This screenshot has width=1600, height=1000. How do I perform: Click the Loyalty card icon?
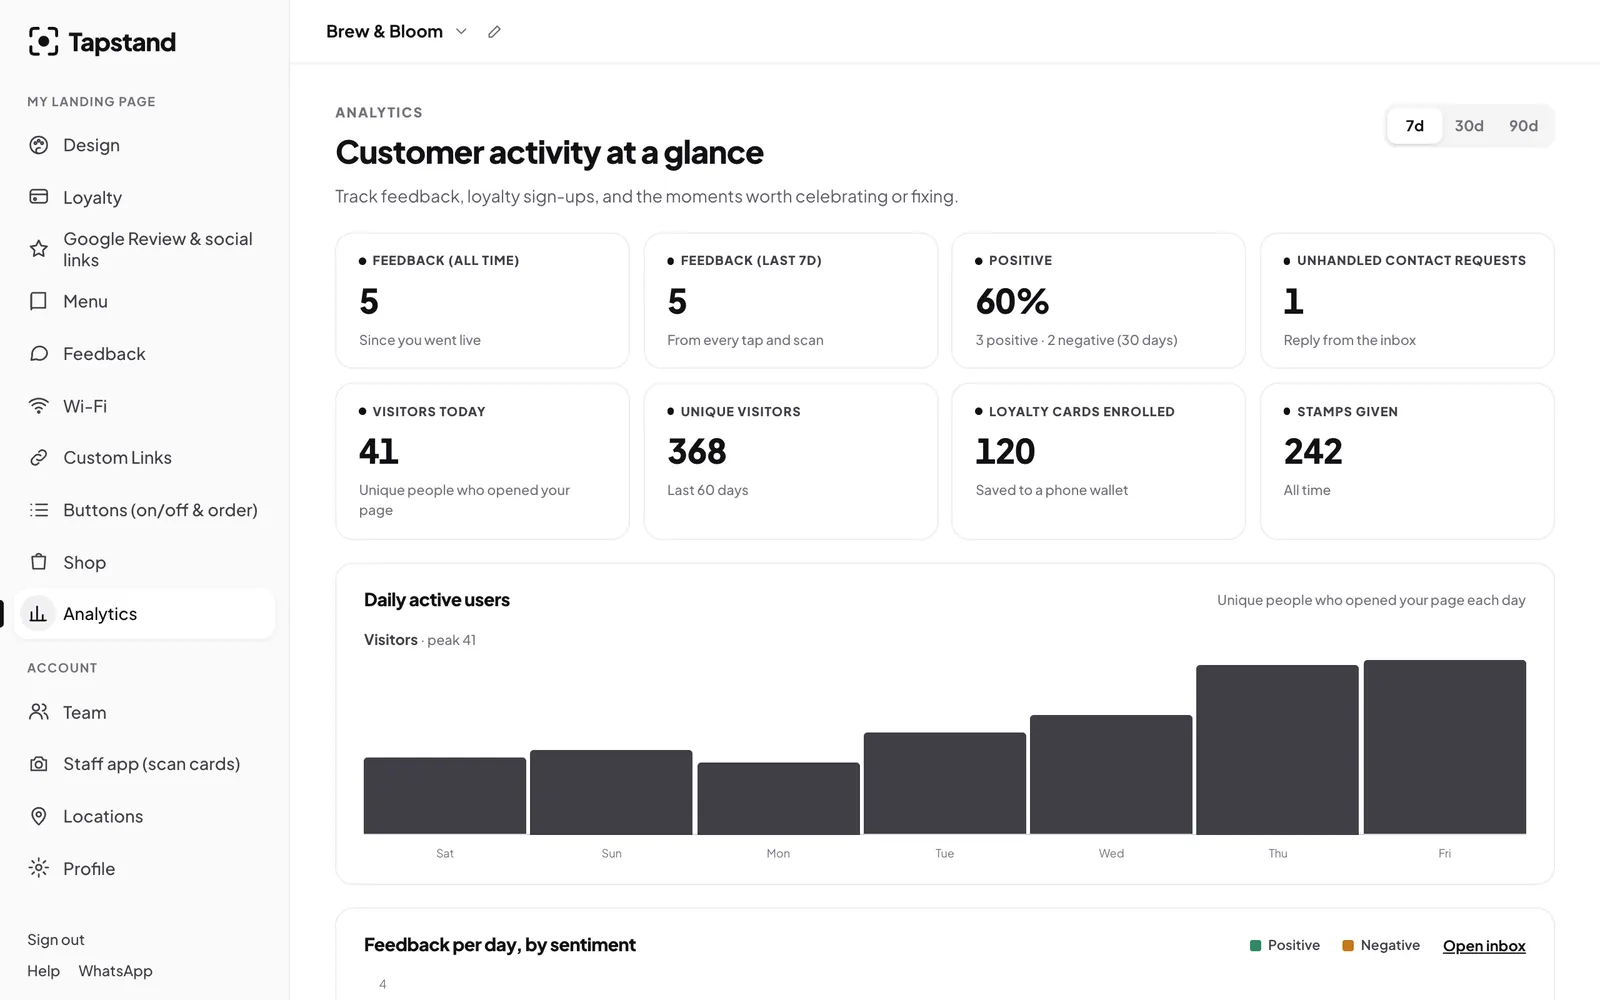tap(39, 197)
